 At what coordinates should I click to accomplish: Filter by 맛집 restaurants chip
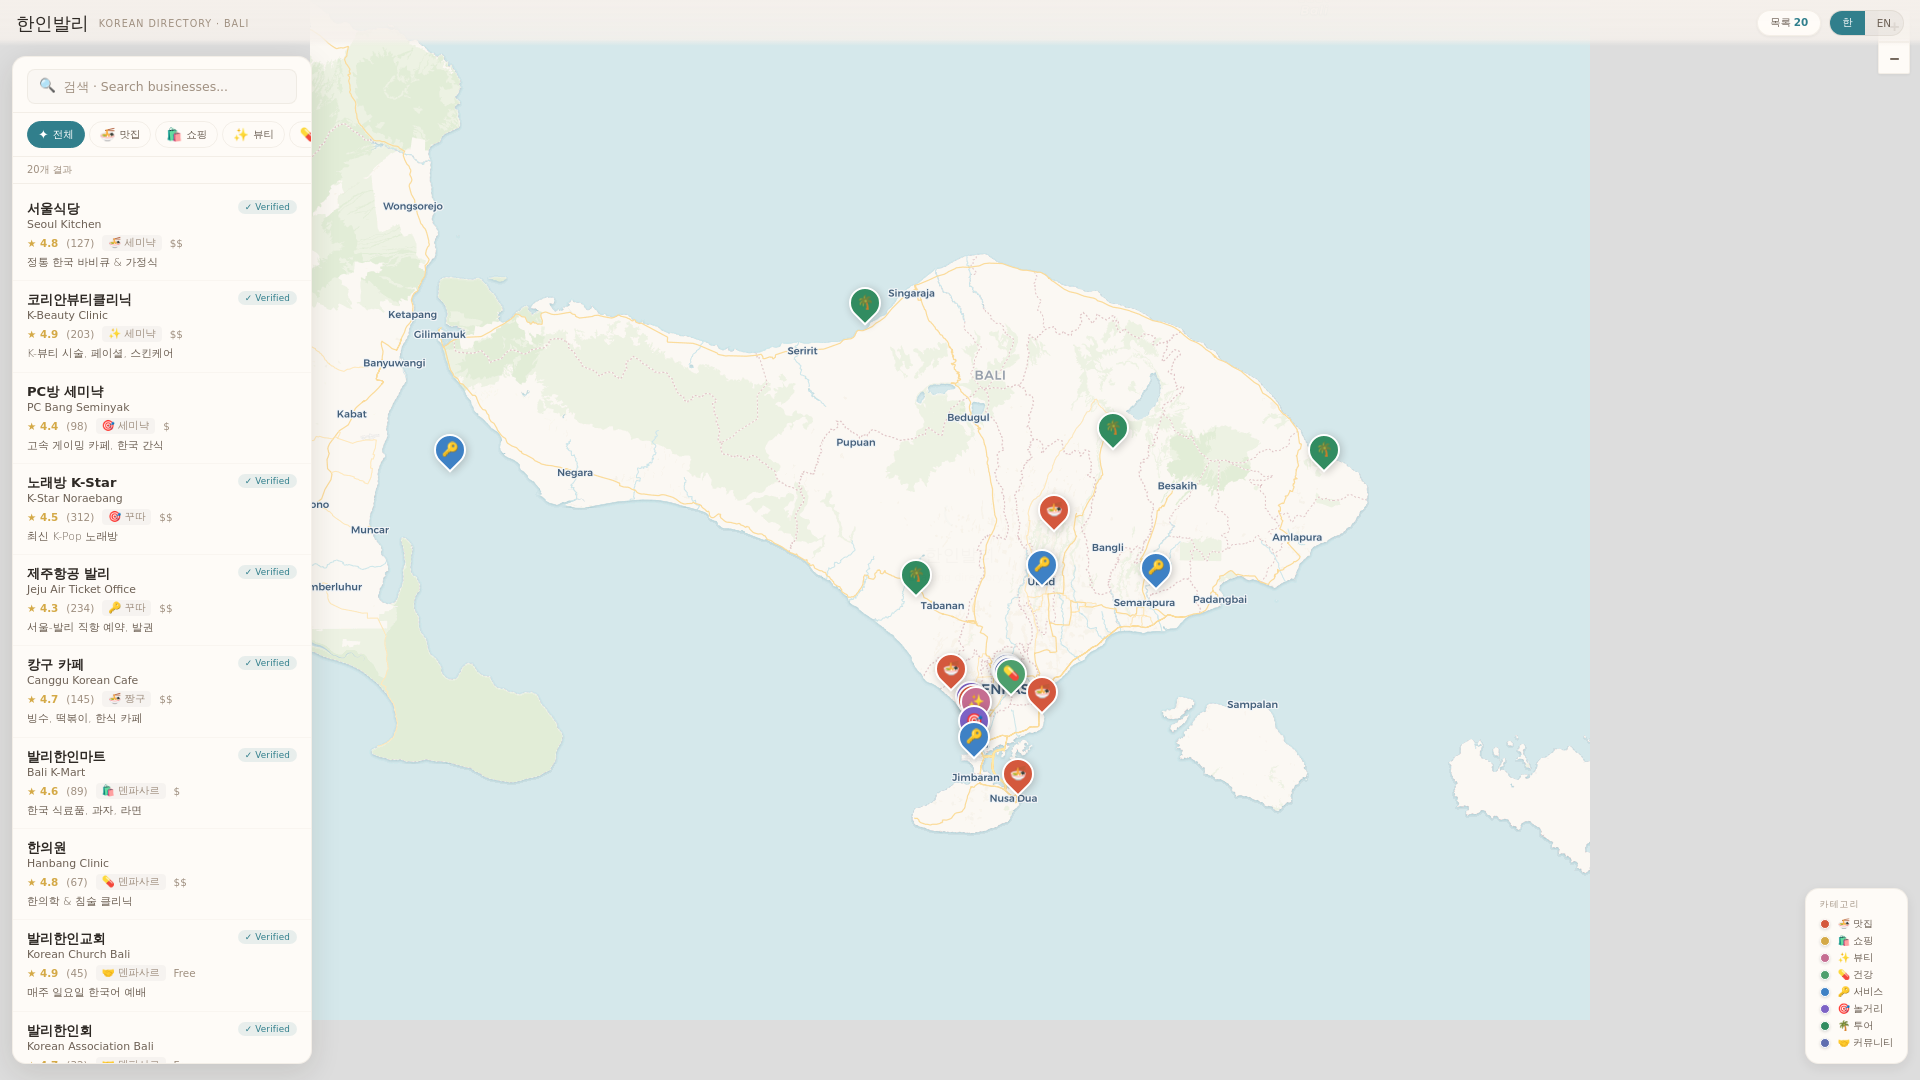(x=120, y=134)
